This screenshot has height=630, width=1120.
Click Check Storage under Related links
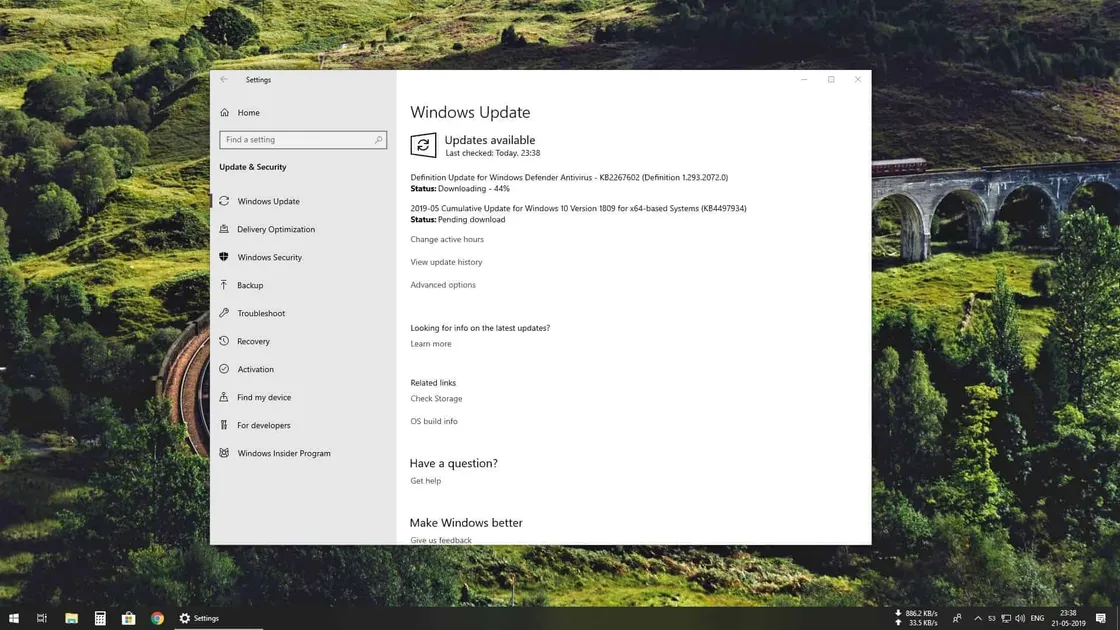[x=436, y=398]
